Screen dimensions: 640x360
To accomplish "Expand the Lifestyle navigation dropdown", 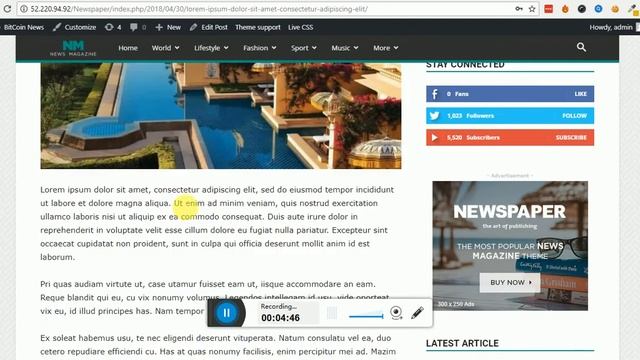I will [x=211, y=48].
